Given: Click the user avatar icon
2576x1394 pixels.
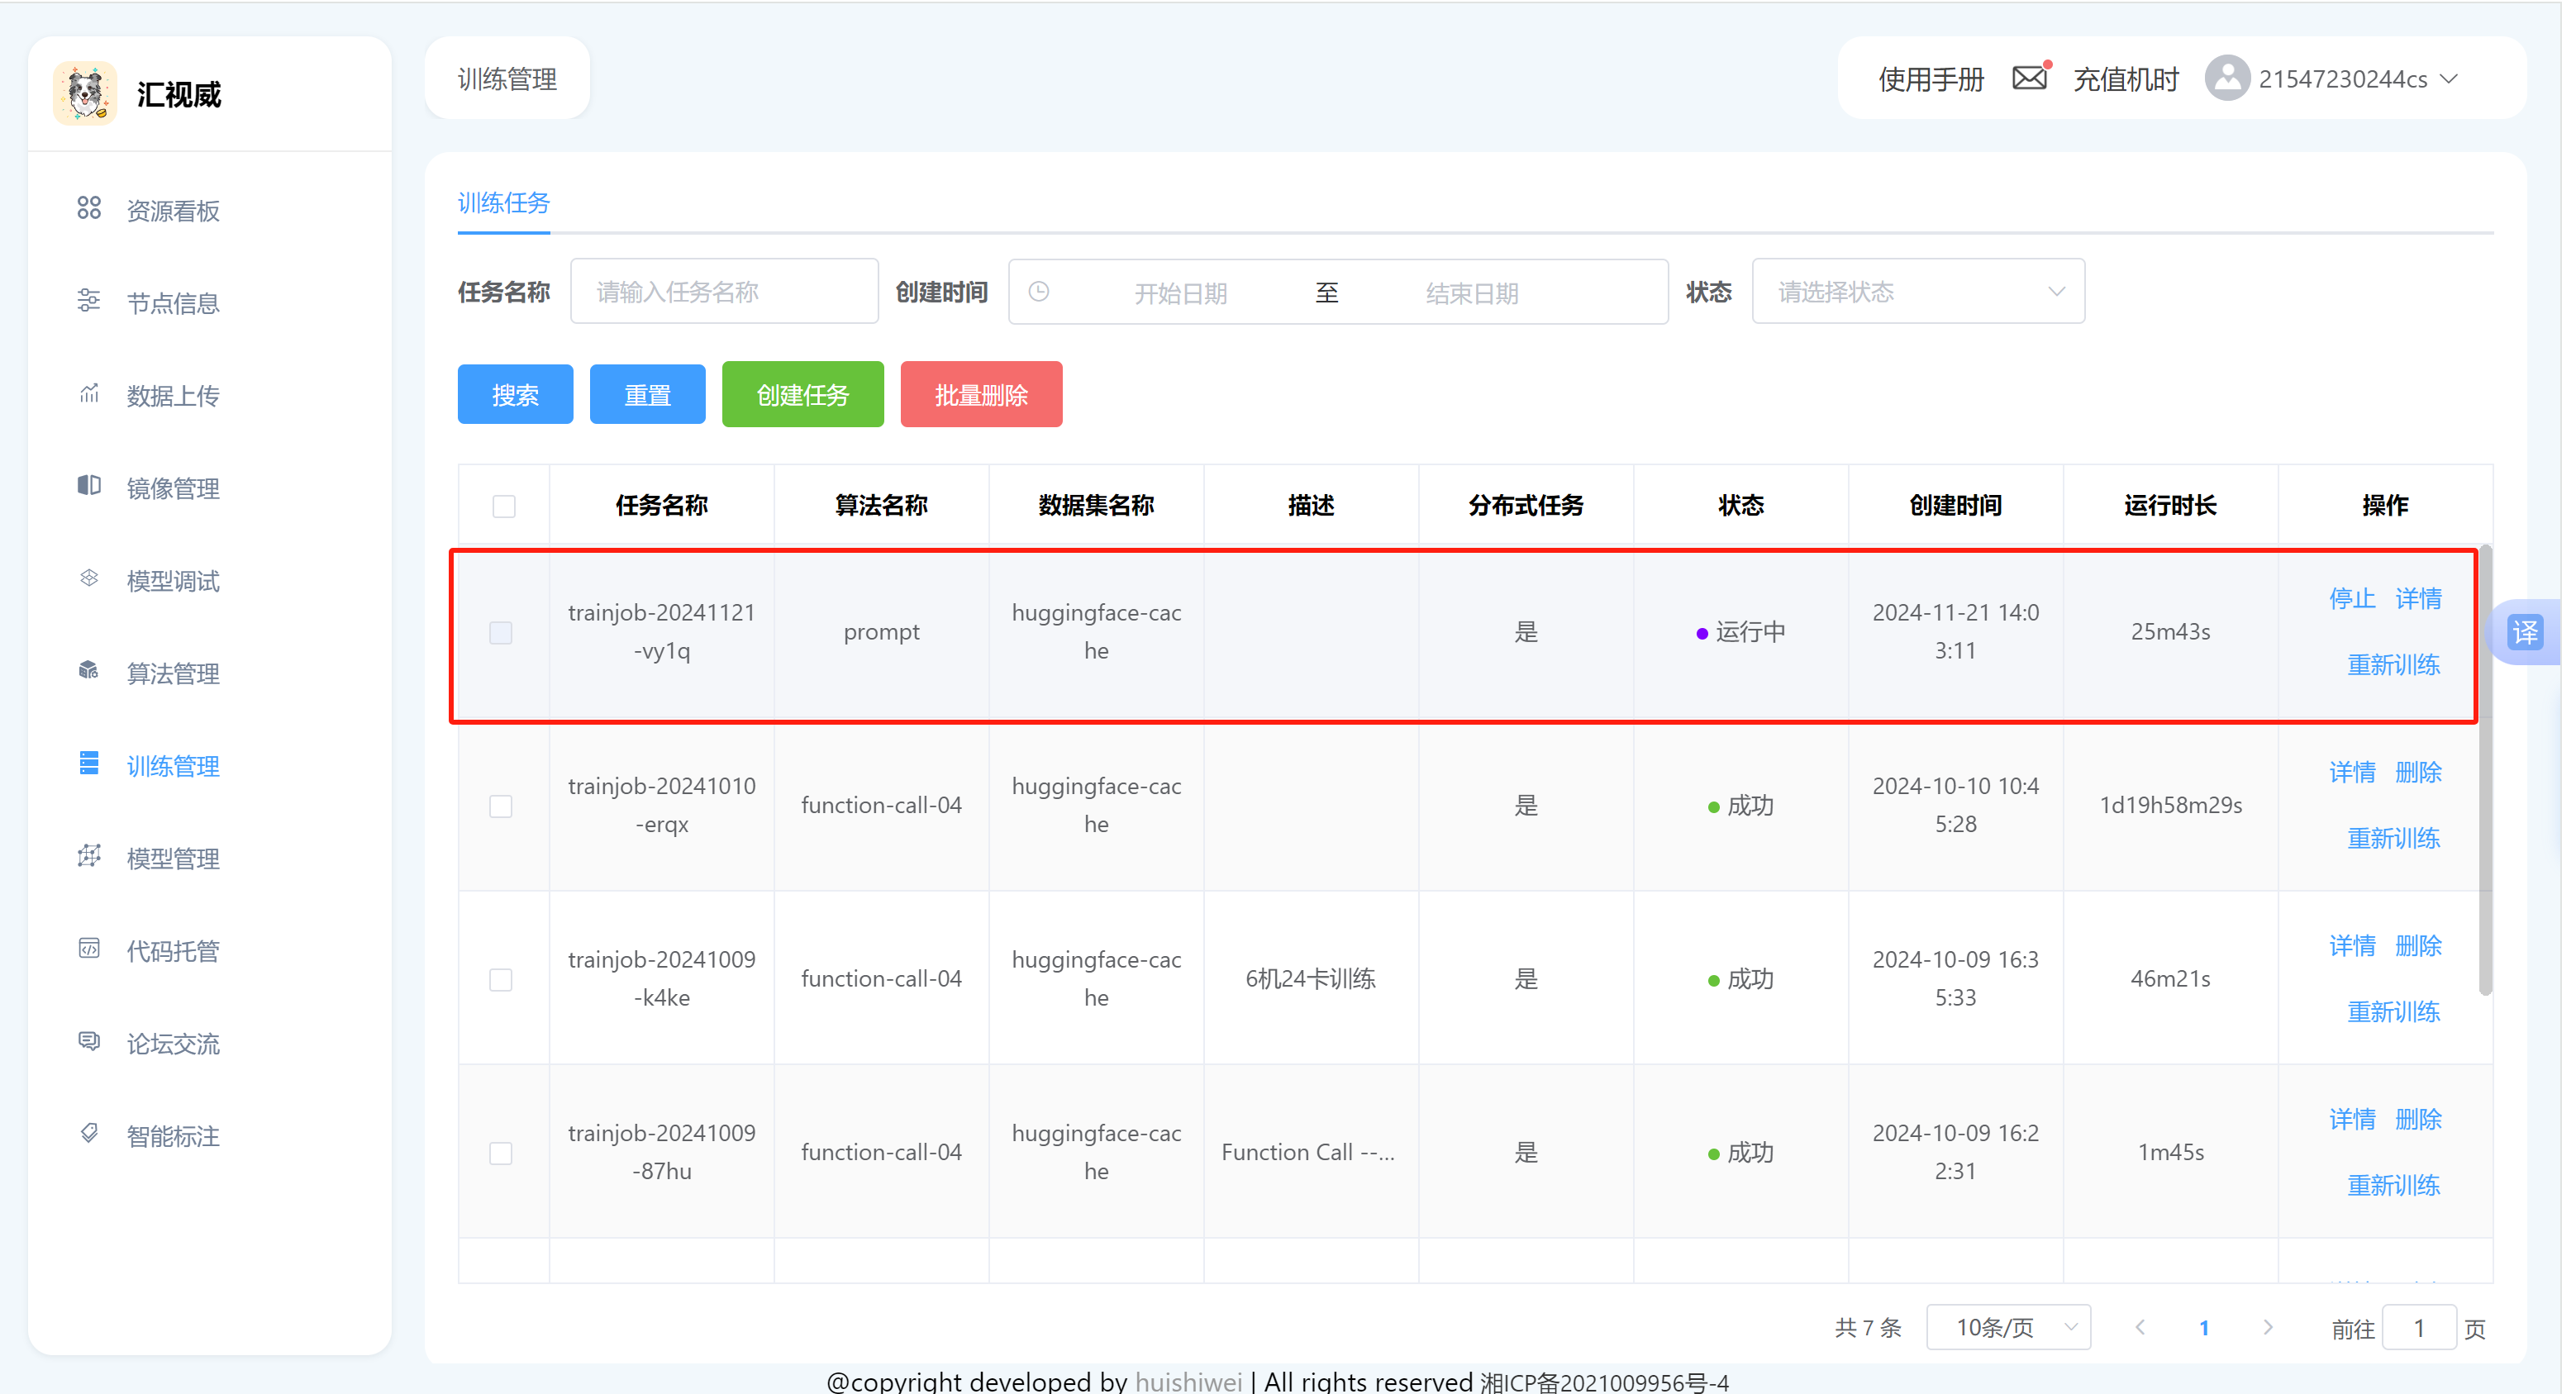Looking at the screenshot, I should click(2228, 78).
